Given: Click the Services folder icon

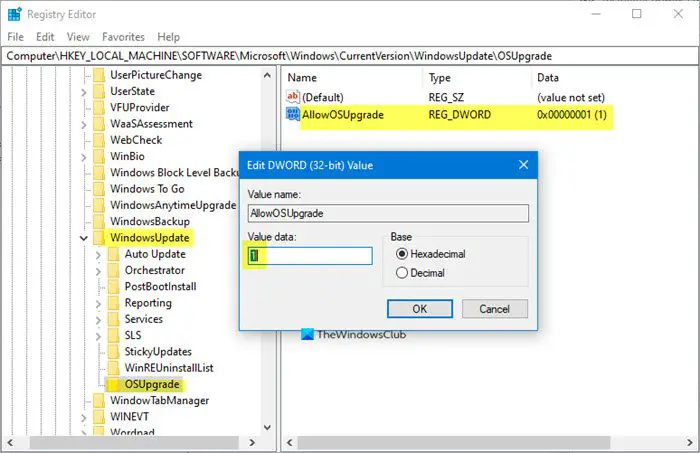Looking at the screenshot, I should click(113, 320).
